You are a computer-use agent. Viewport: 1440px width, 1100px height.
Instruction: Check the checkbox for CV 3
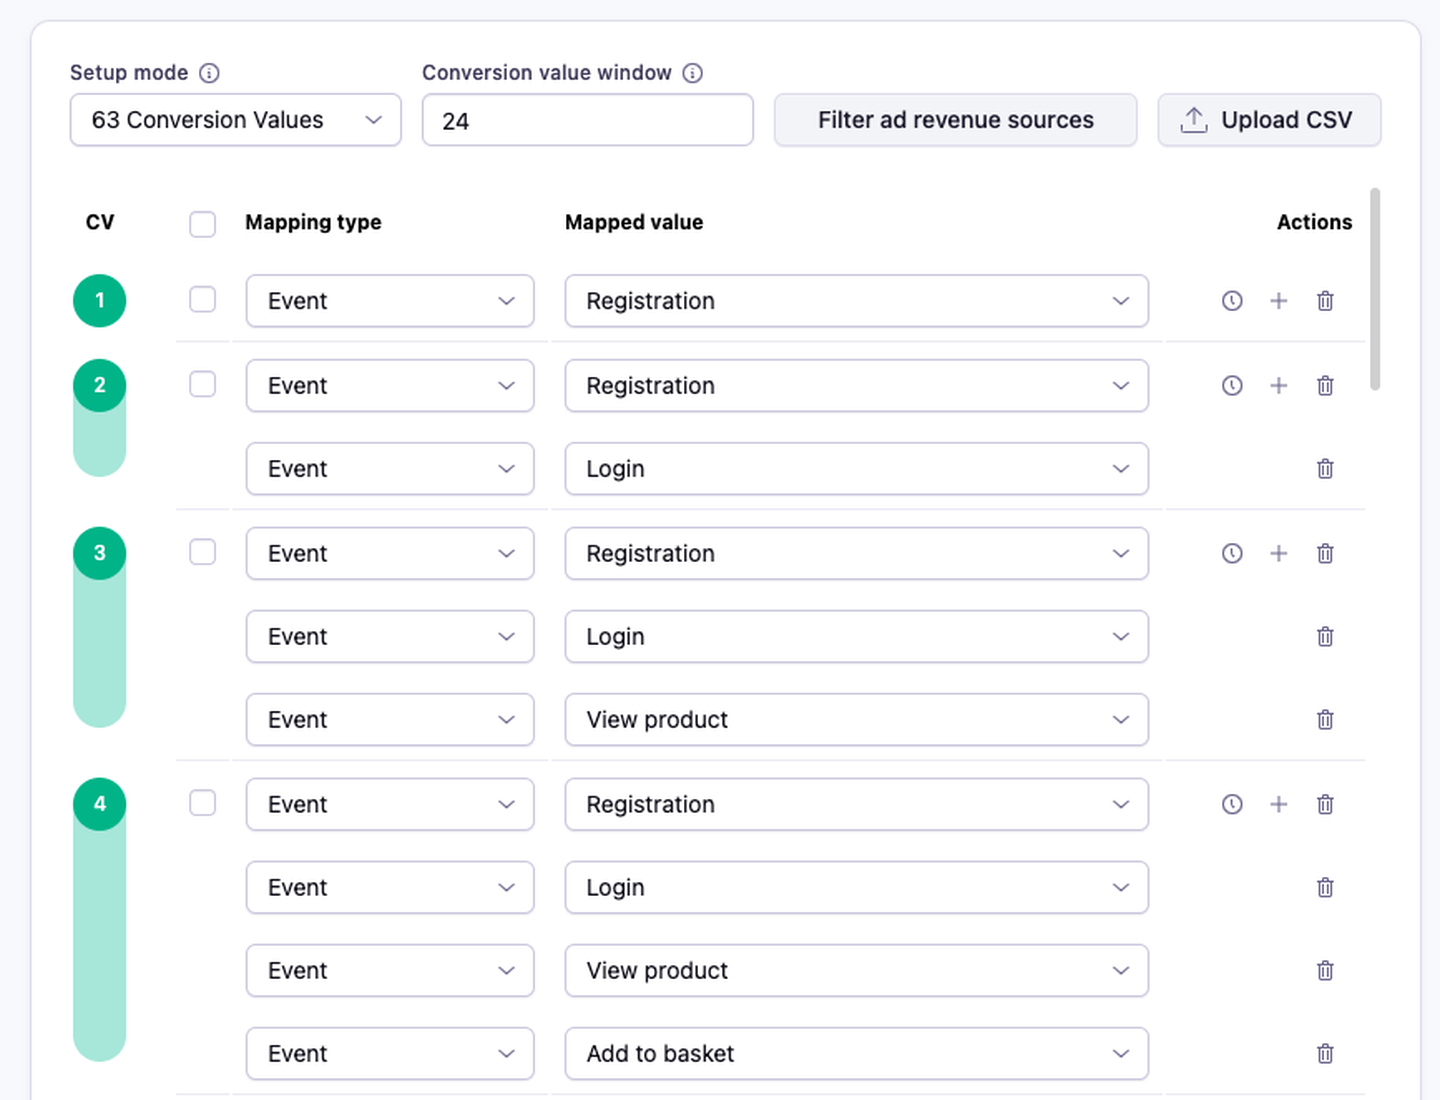coord(203,552)
